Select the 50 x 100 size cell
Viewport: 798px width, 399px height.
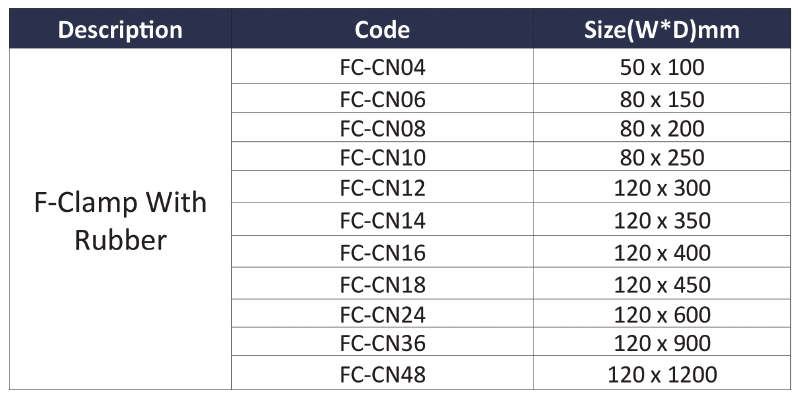(662, 67)
